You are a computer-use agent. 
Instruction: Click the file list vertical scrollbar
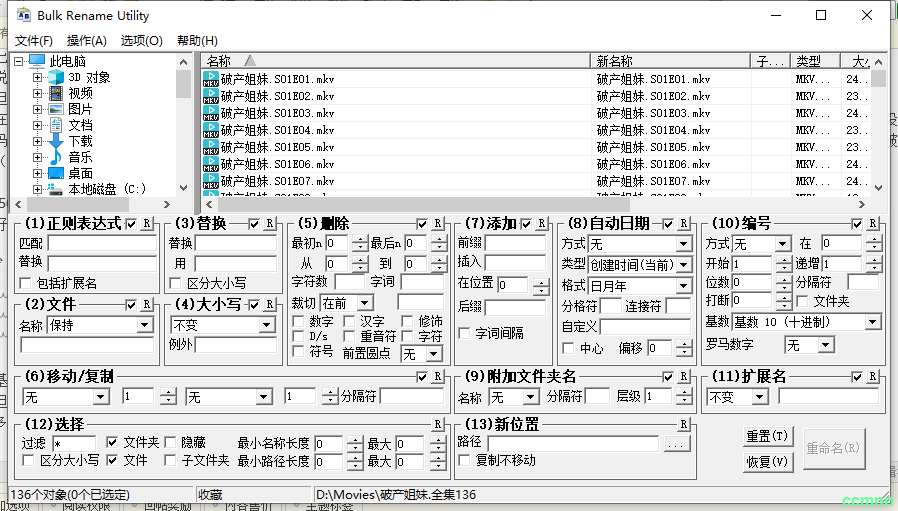[877, 130]
